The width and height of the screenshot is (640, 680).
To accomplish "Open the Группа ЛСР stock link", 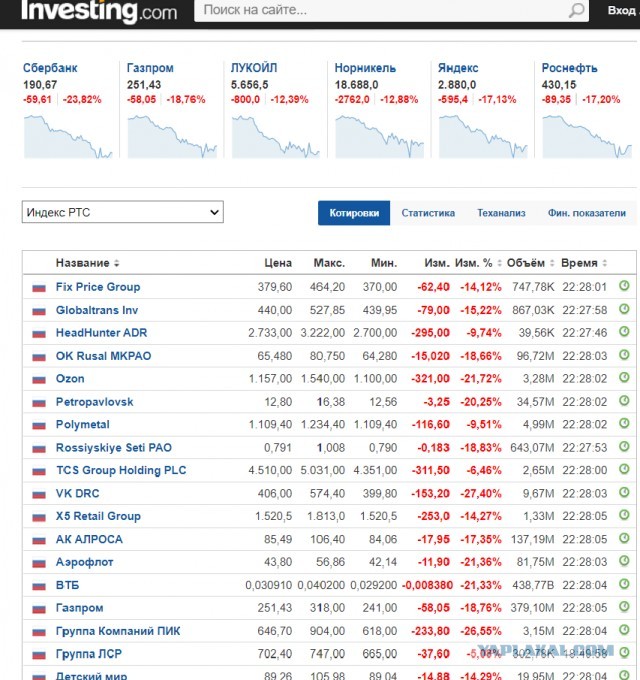I will point(88,654).
